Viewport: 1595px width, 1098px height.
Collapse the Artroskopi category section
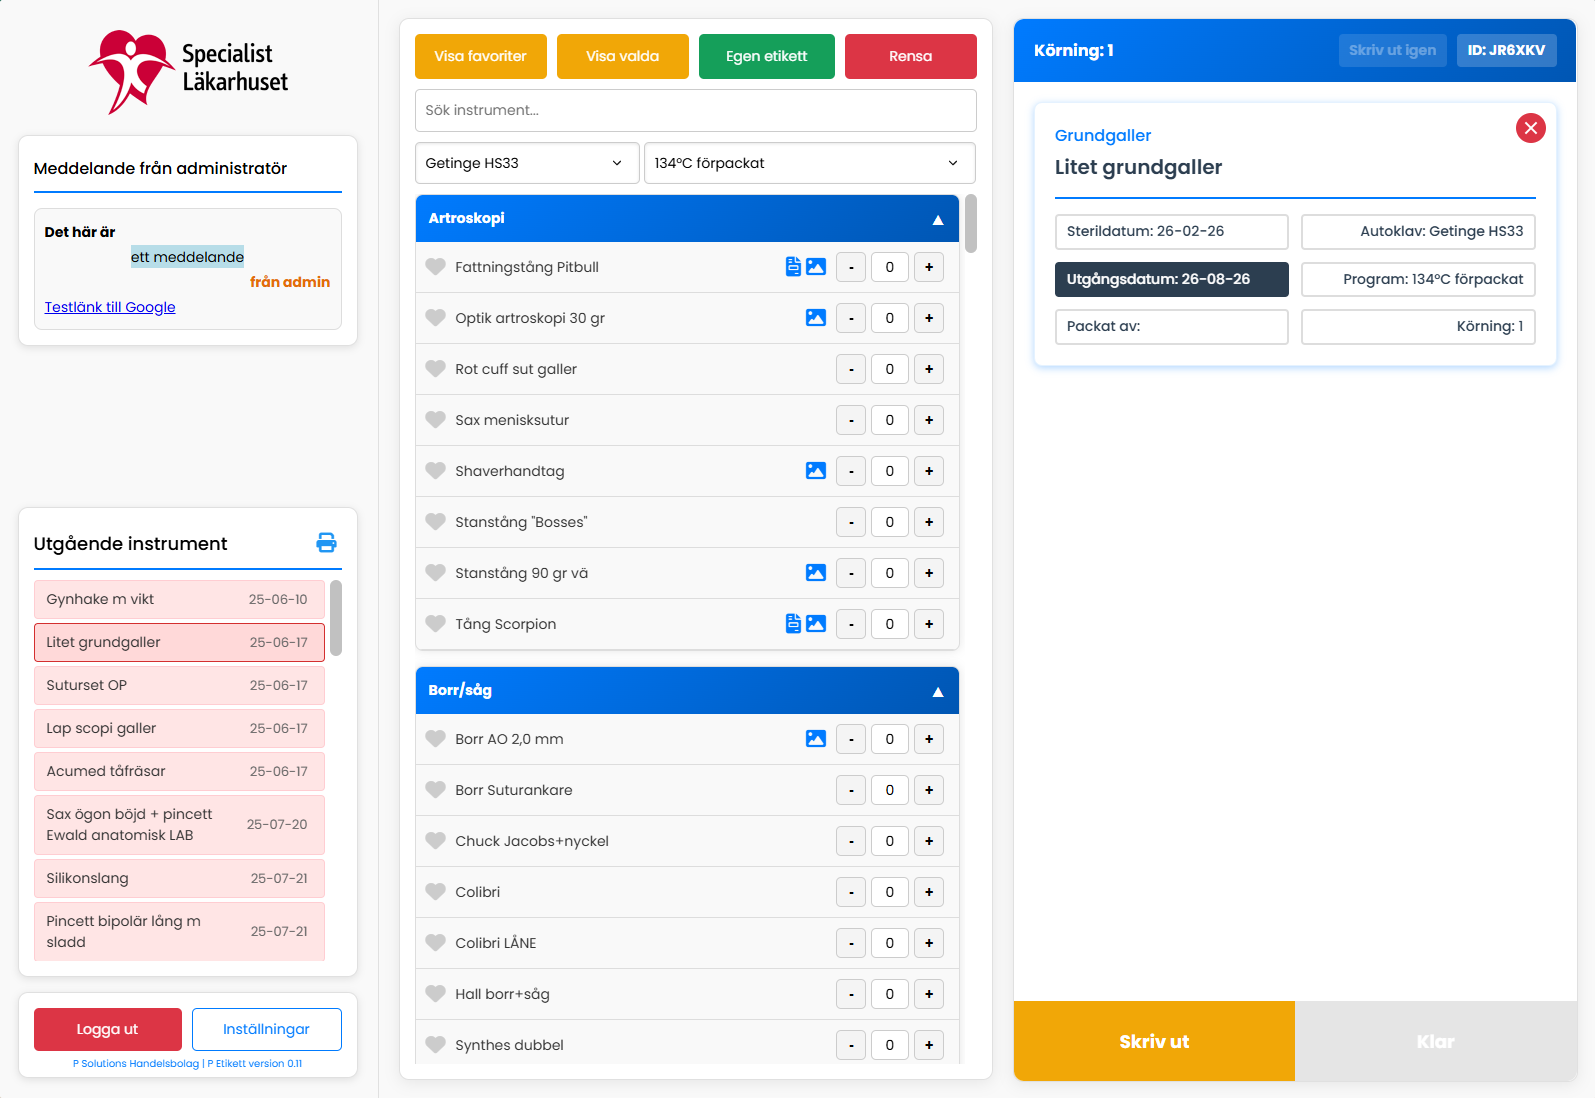click(937, 219)
